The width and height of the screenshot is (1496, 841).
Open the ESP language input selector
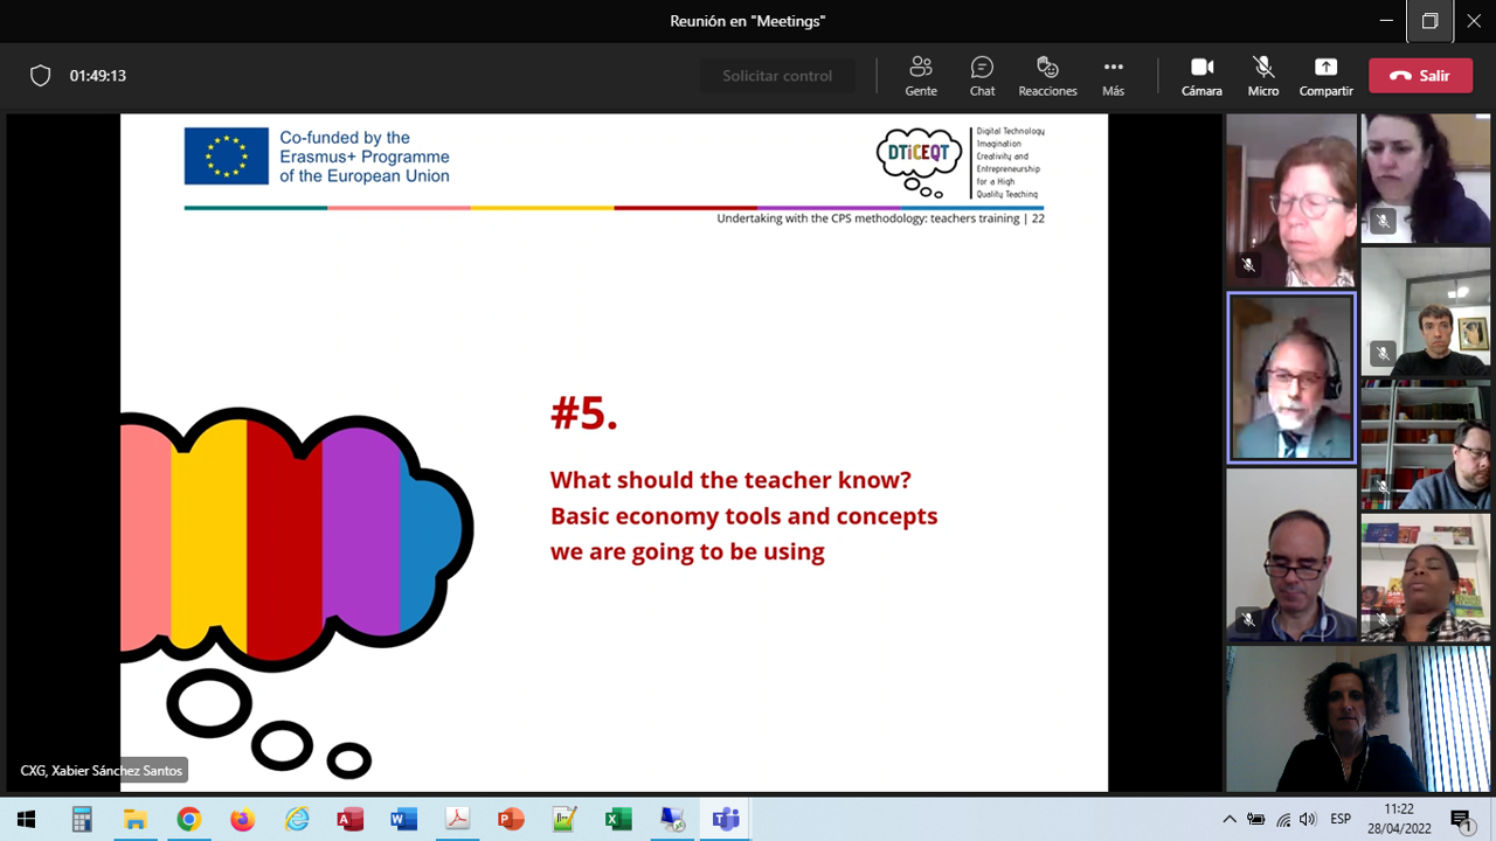(1340, 819)
